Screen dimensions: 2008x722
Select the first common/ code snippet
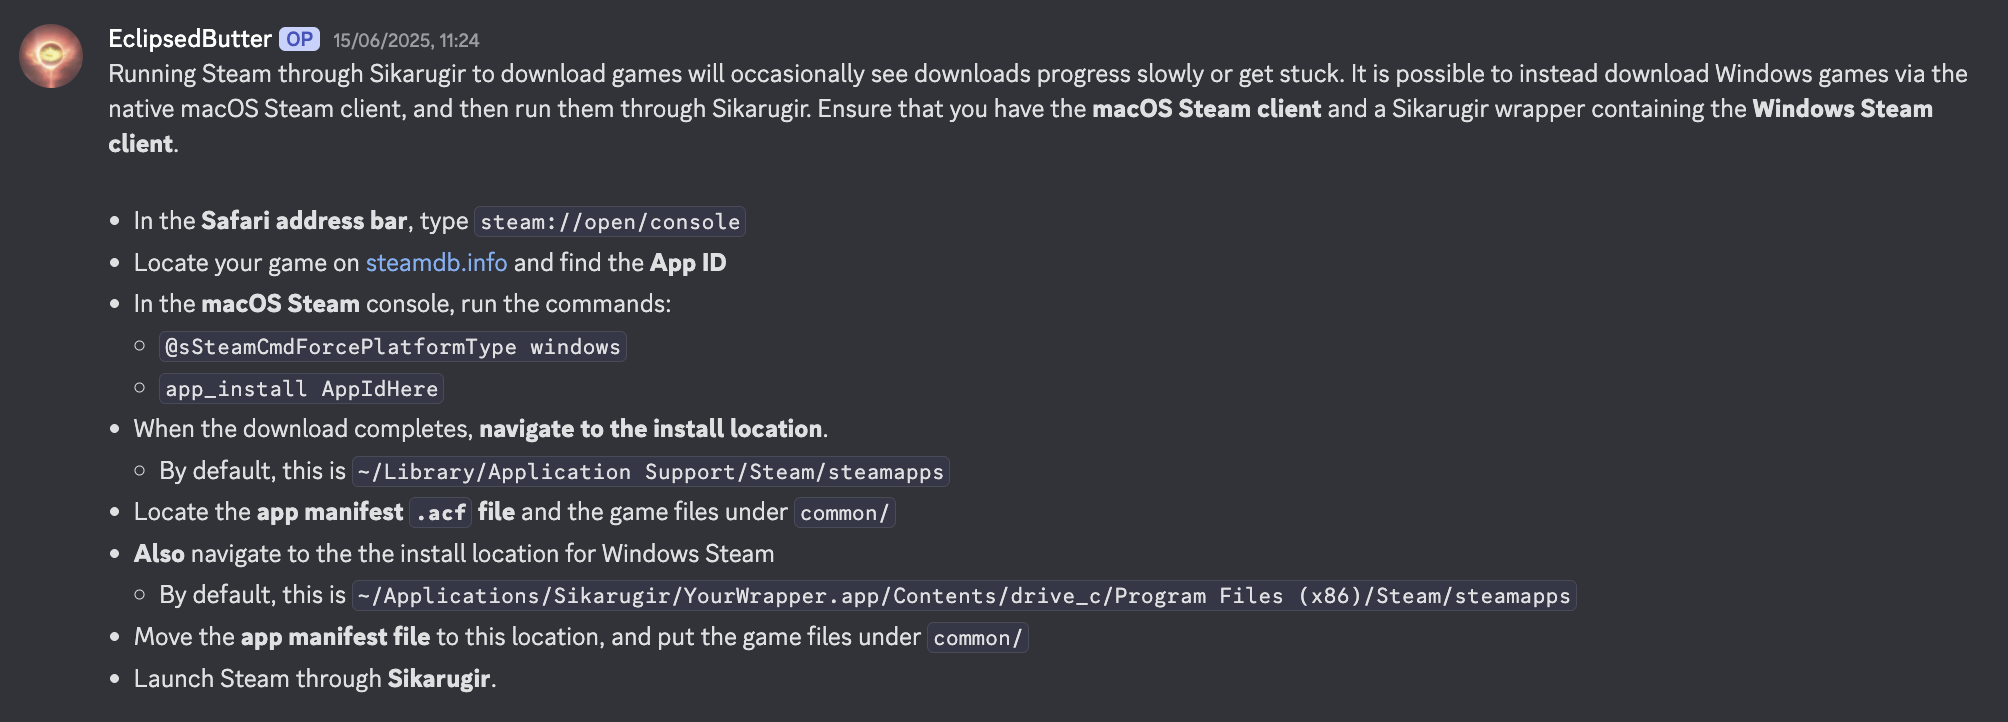point(843,513)
